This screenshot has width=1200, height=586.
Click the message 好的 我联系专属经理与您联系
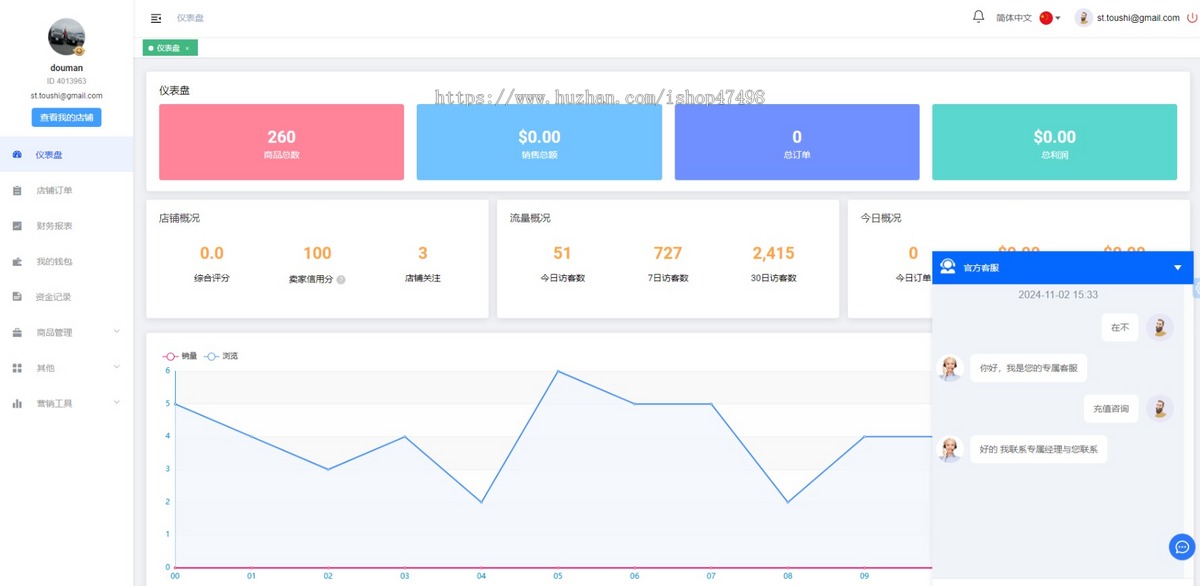click(1038, 449)
